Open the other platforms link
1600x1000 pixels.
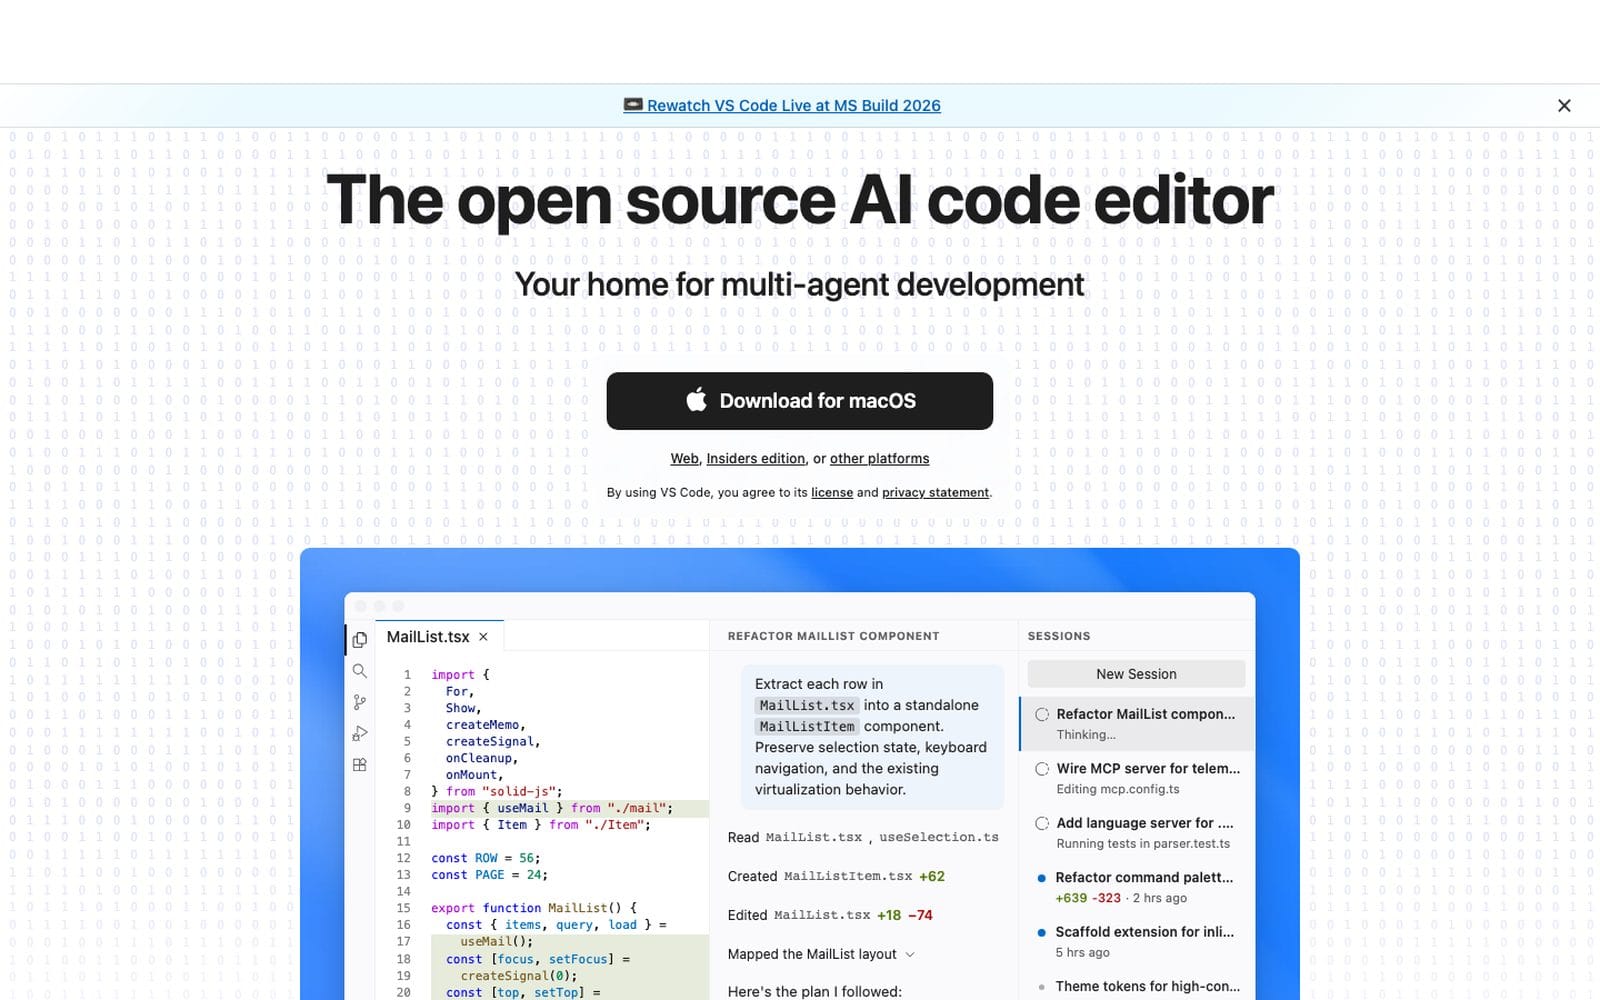point(879,458)
